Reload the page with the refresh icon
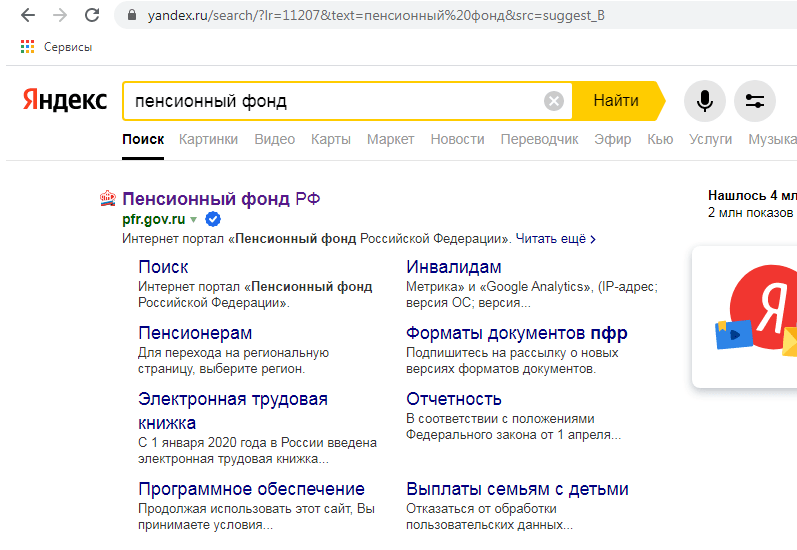This screenshot has height=550, width=797. pos(92,15)
